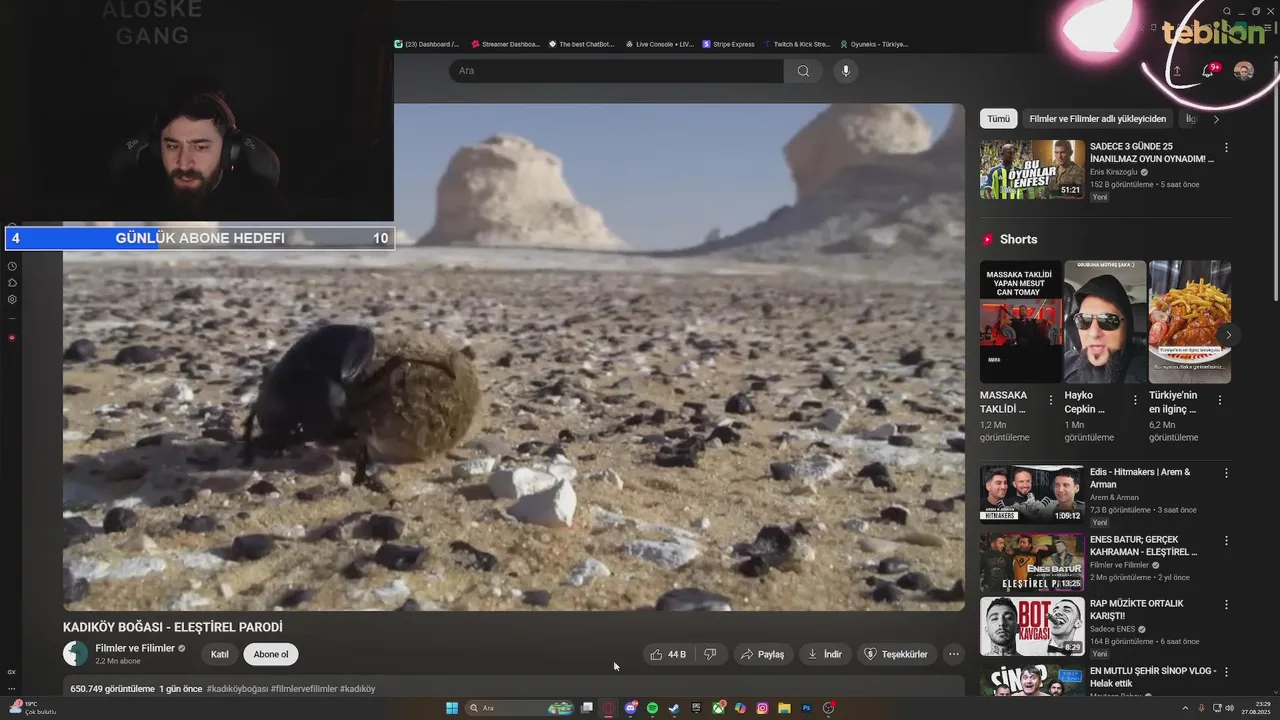Image resolution: width=1280 pixels, height=720 pixels.
Task: Click the Shorts section heading
Action: 1018,239
